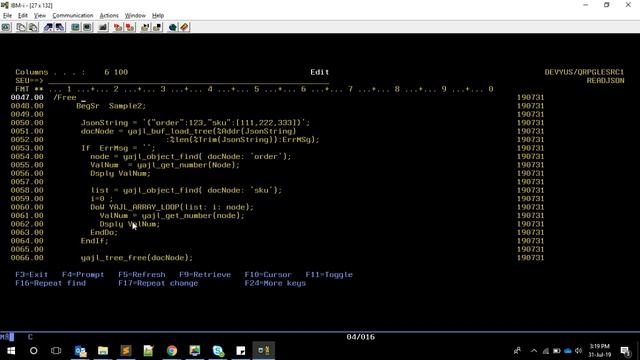Open the Edit menu
This screenshot has width=640, height=360.
point(23,16)
